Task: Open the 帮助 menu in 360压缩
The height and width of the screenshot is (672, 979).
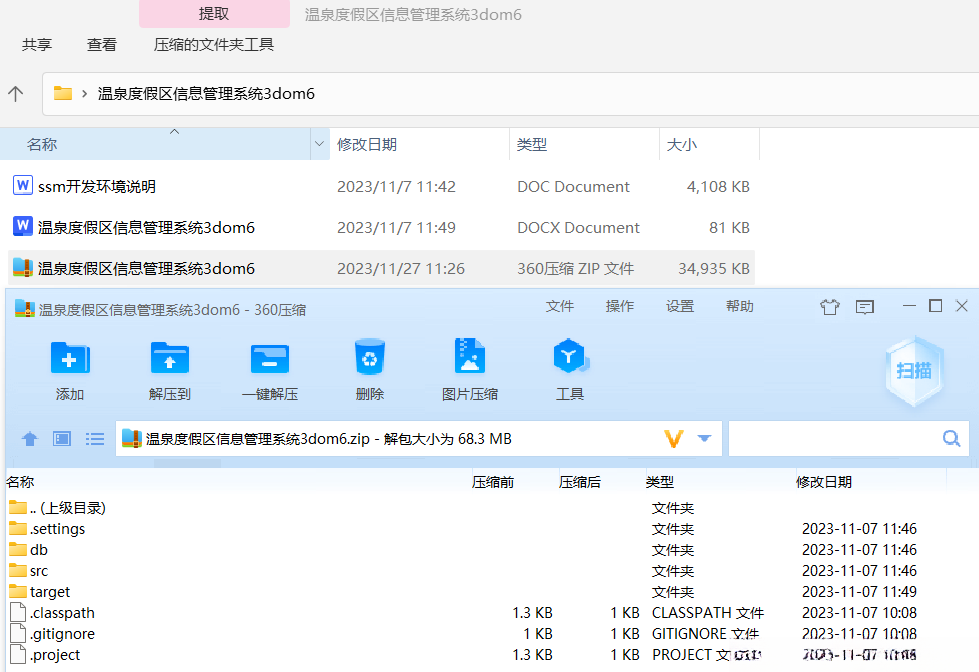Action: pos(740,306)
